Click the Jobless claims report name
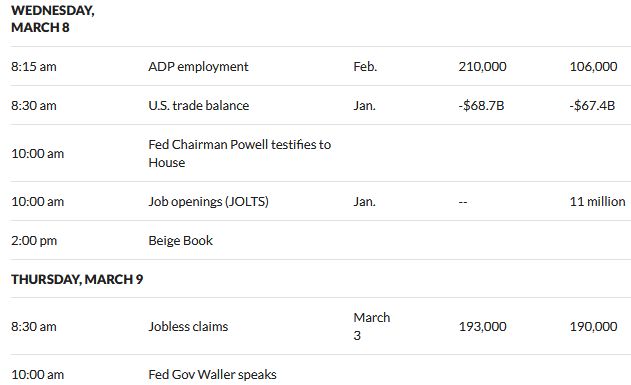631x385 pixels. pyautogui.click(x=188, y=326)
